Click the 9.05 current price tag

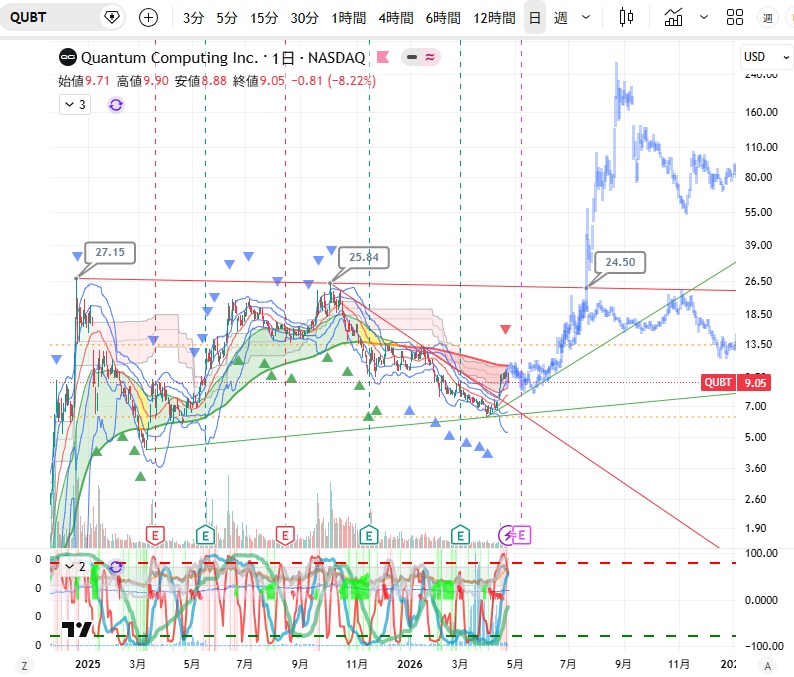[x=755, y=382]
